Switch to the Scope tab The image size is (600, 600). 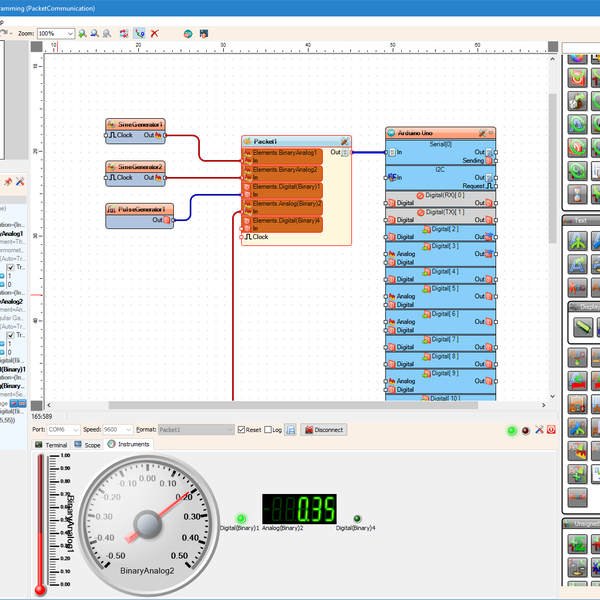coord(87,444)
